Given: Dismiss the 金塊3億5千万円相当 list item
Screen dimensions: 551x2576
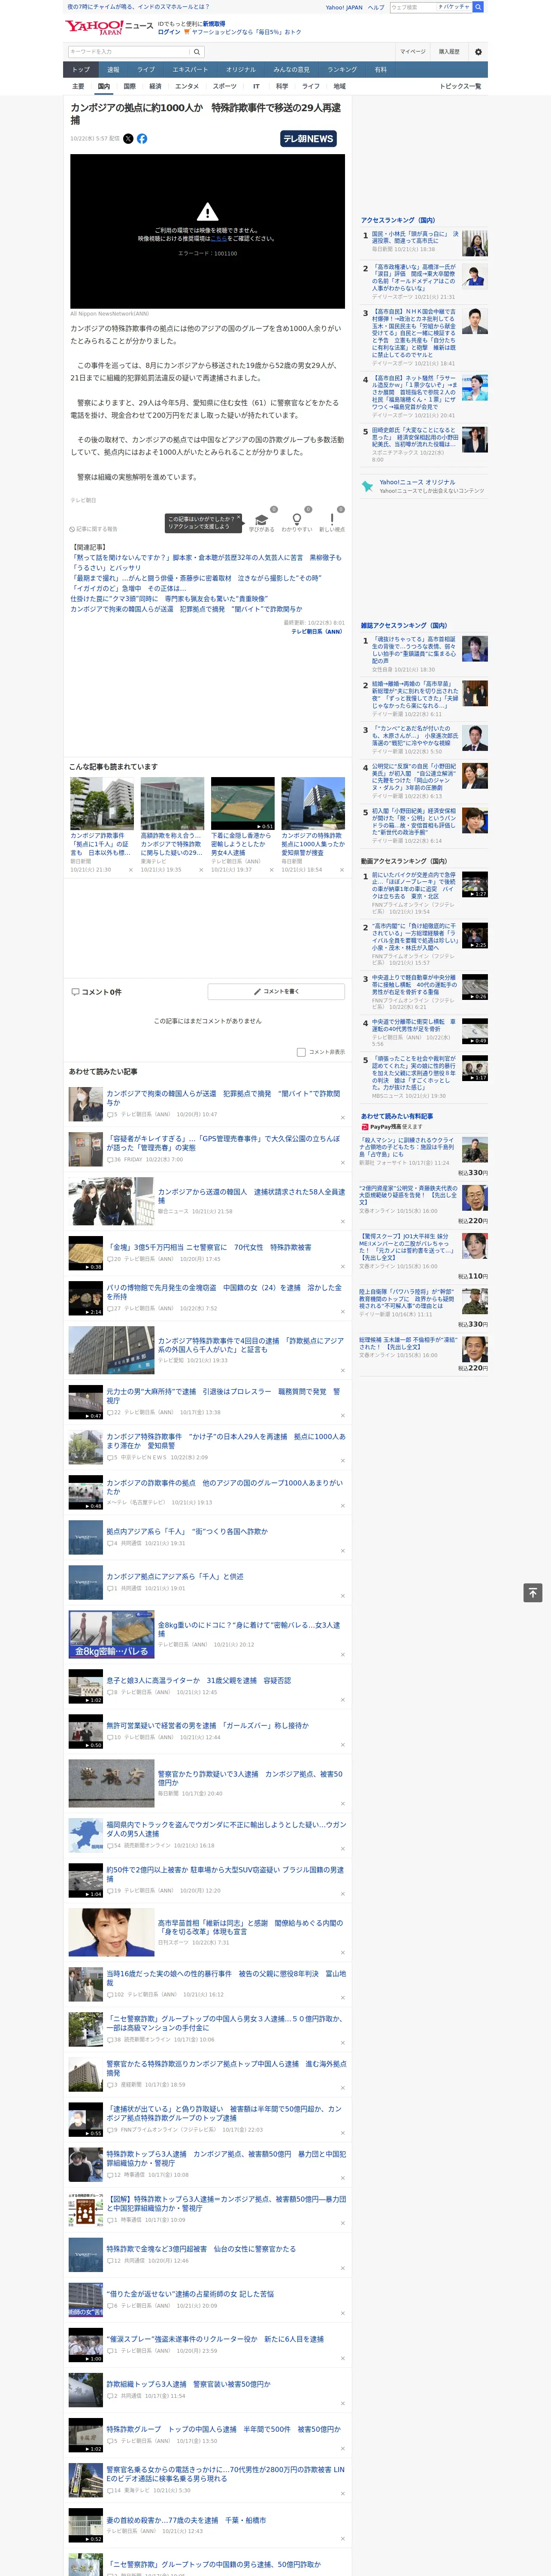Looking at the screenshot, I should 343,1267.
